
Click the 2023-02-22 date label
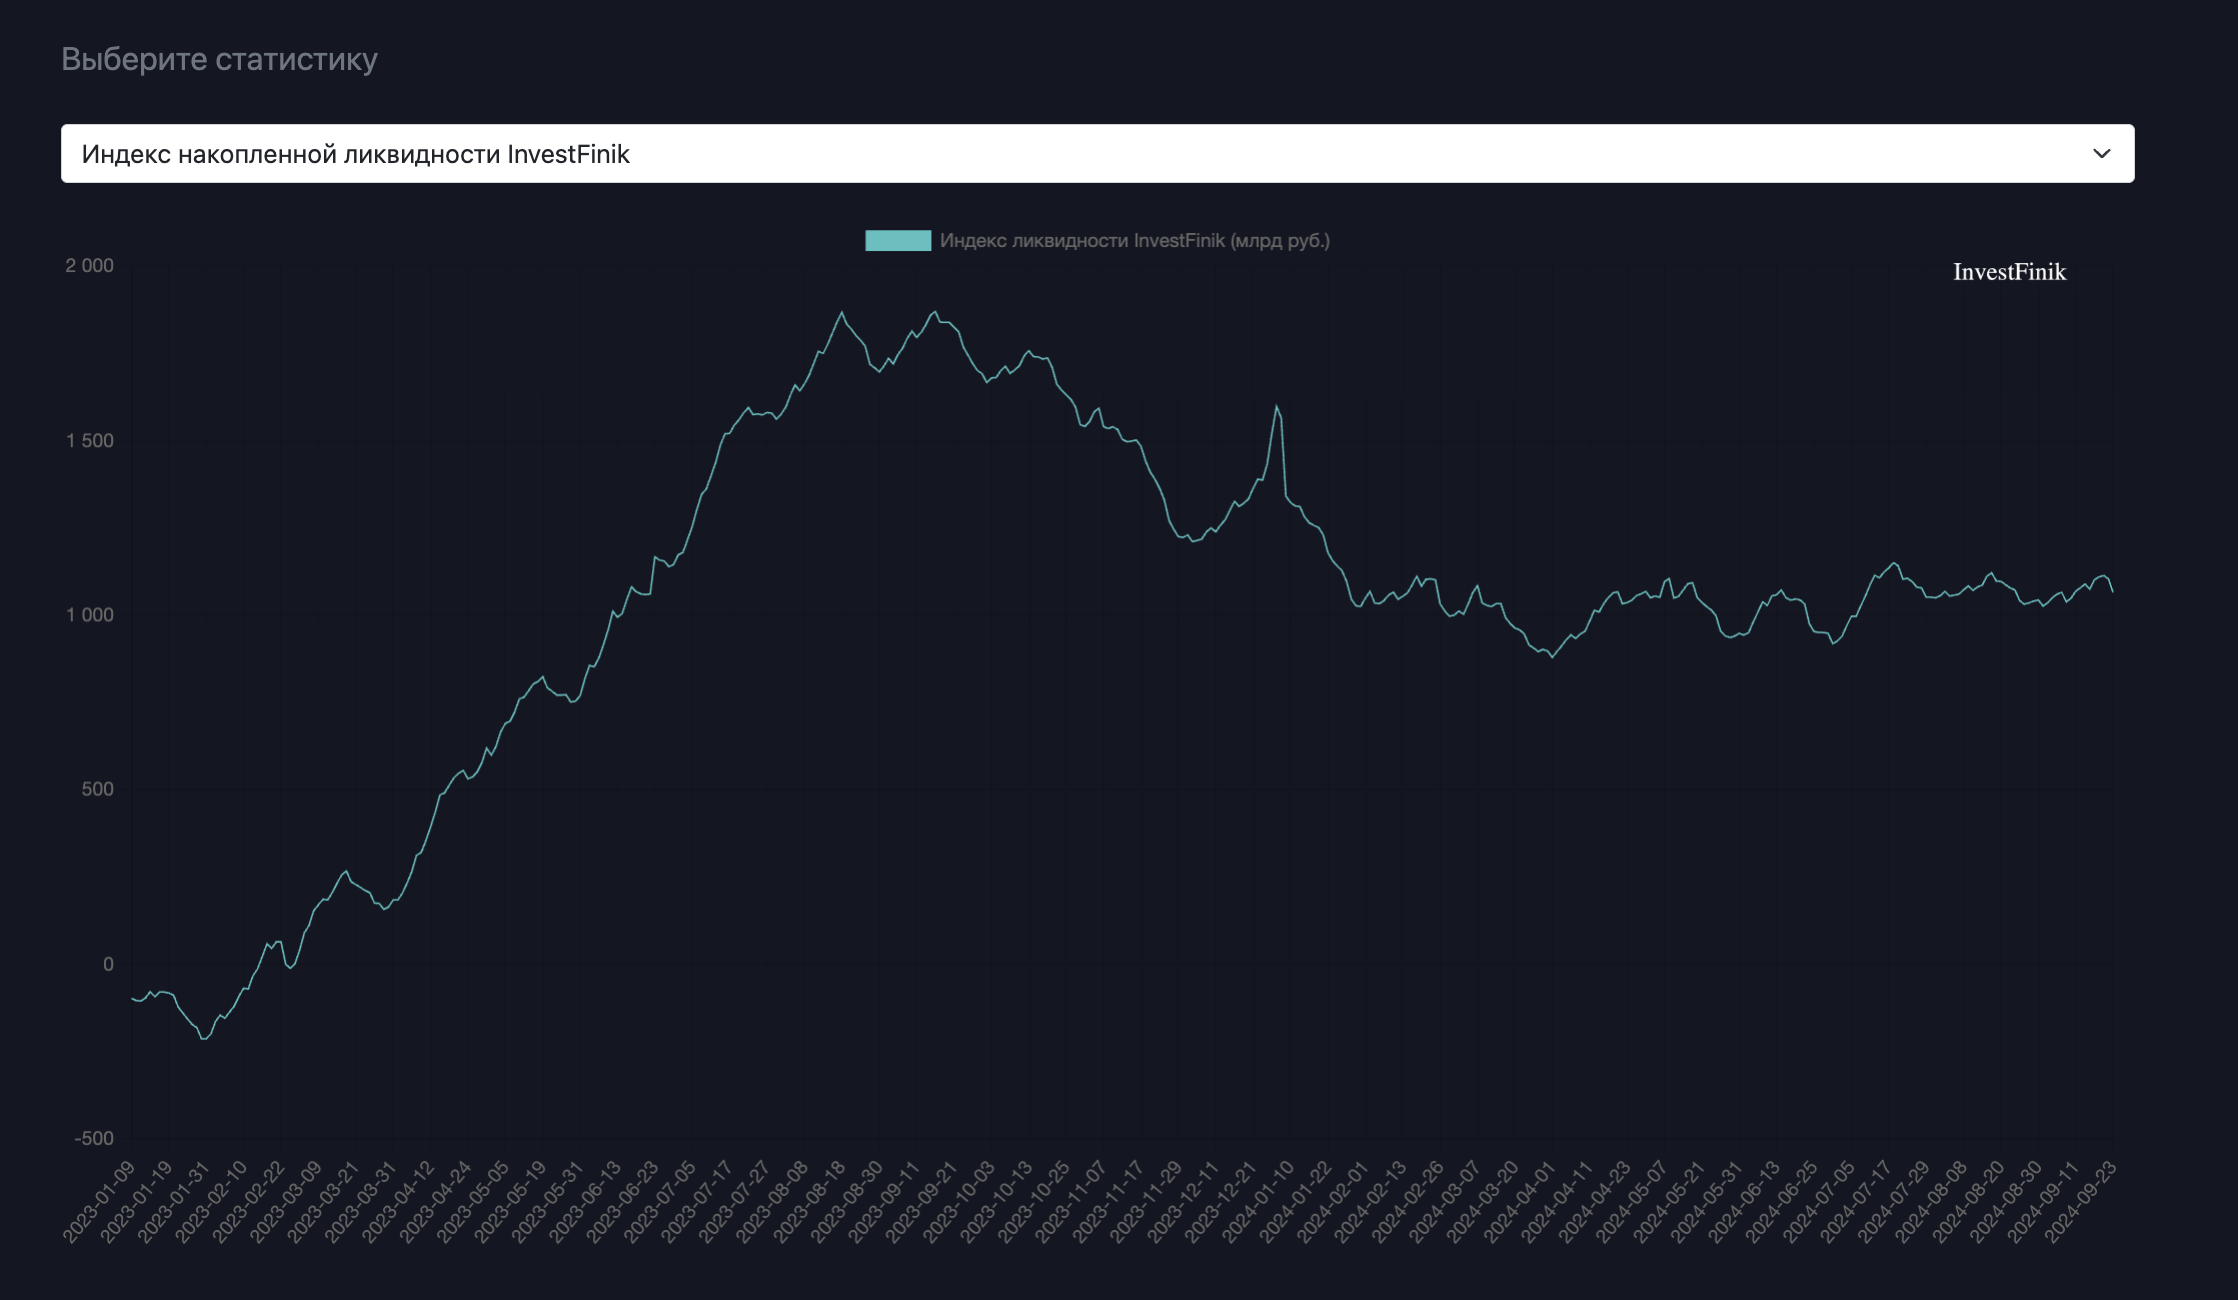tap(248, 1202)
